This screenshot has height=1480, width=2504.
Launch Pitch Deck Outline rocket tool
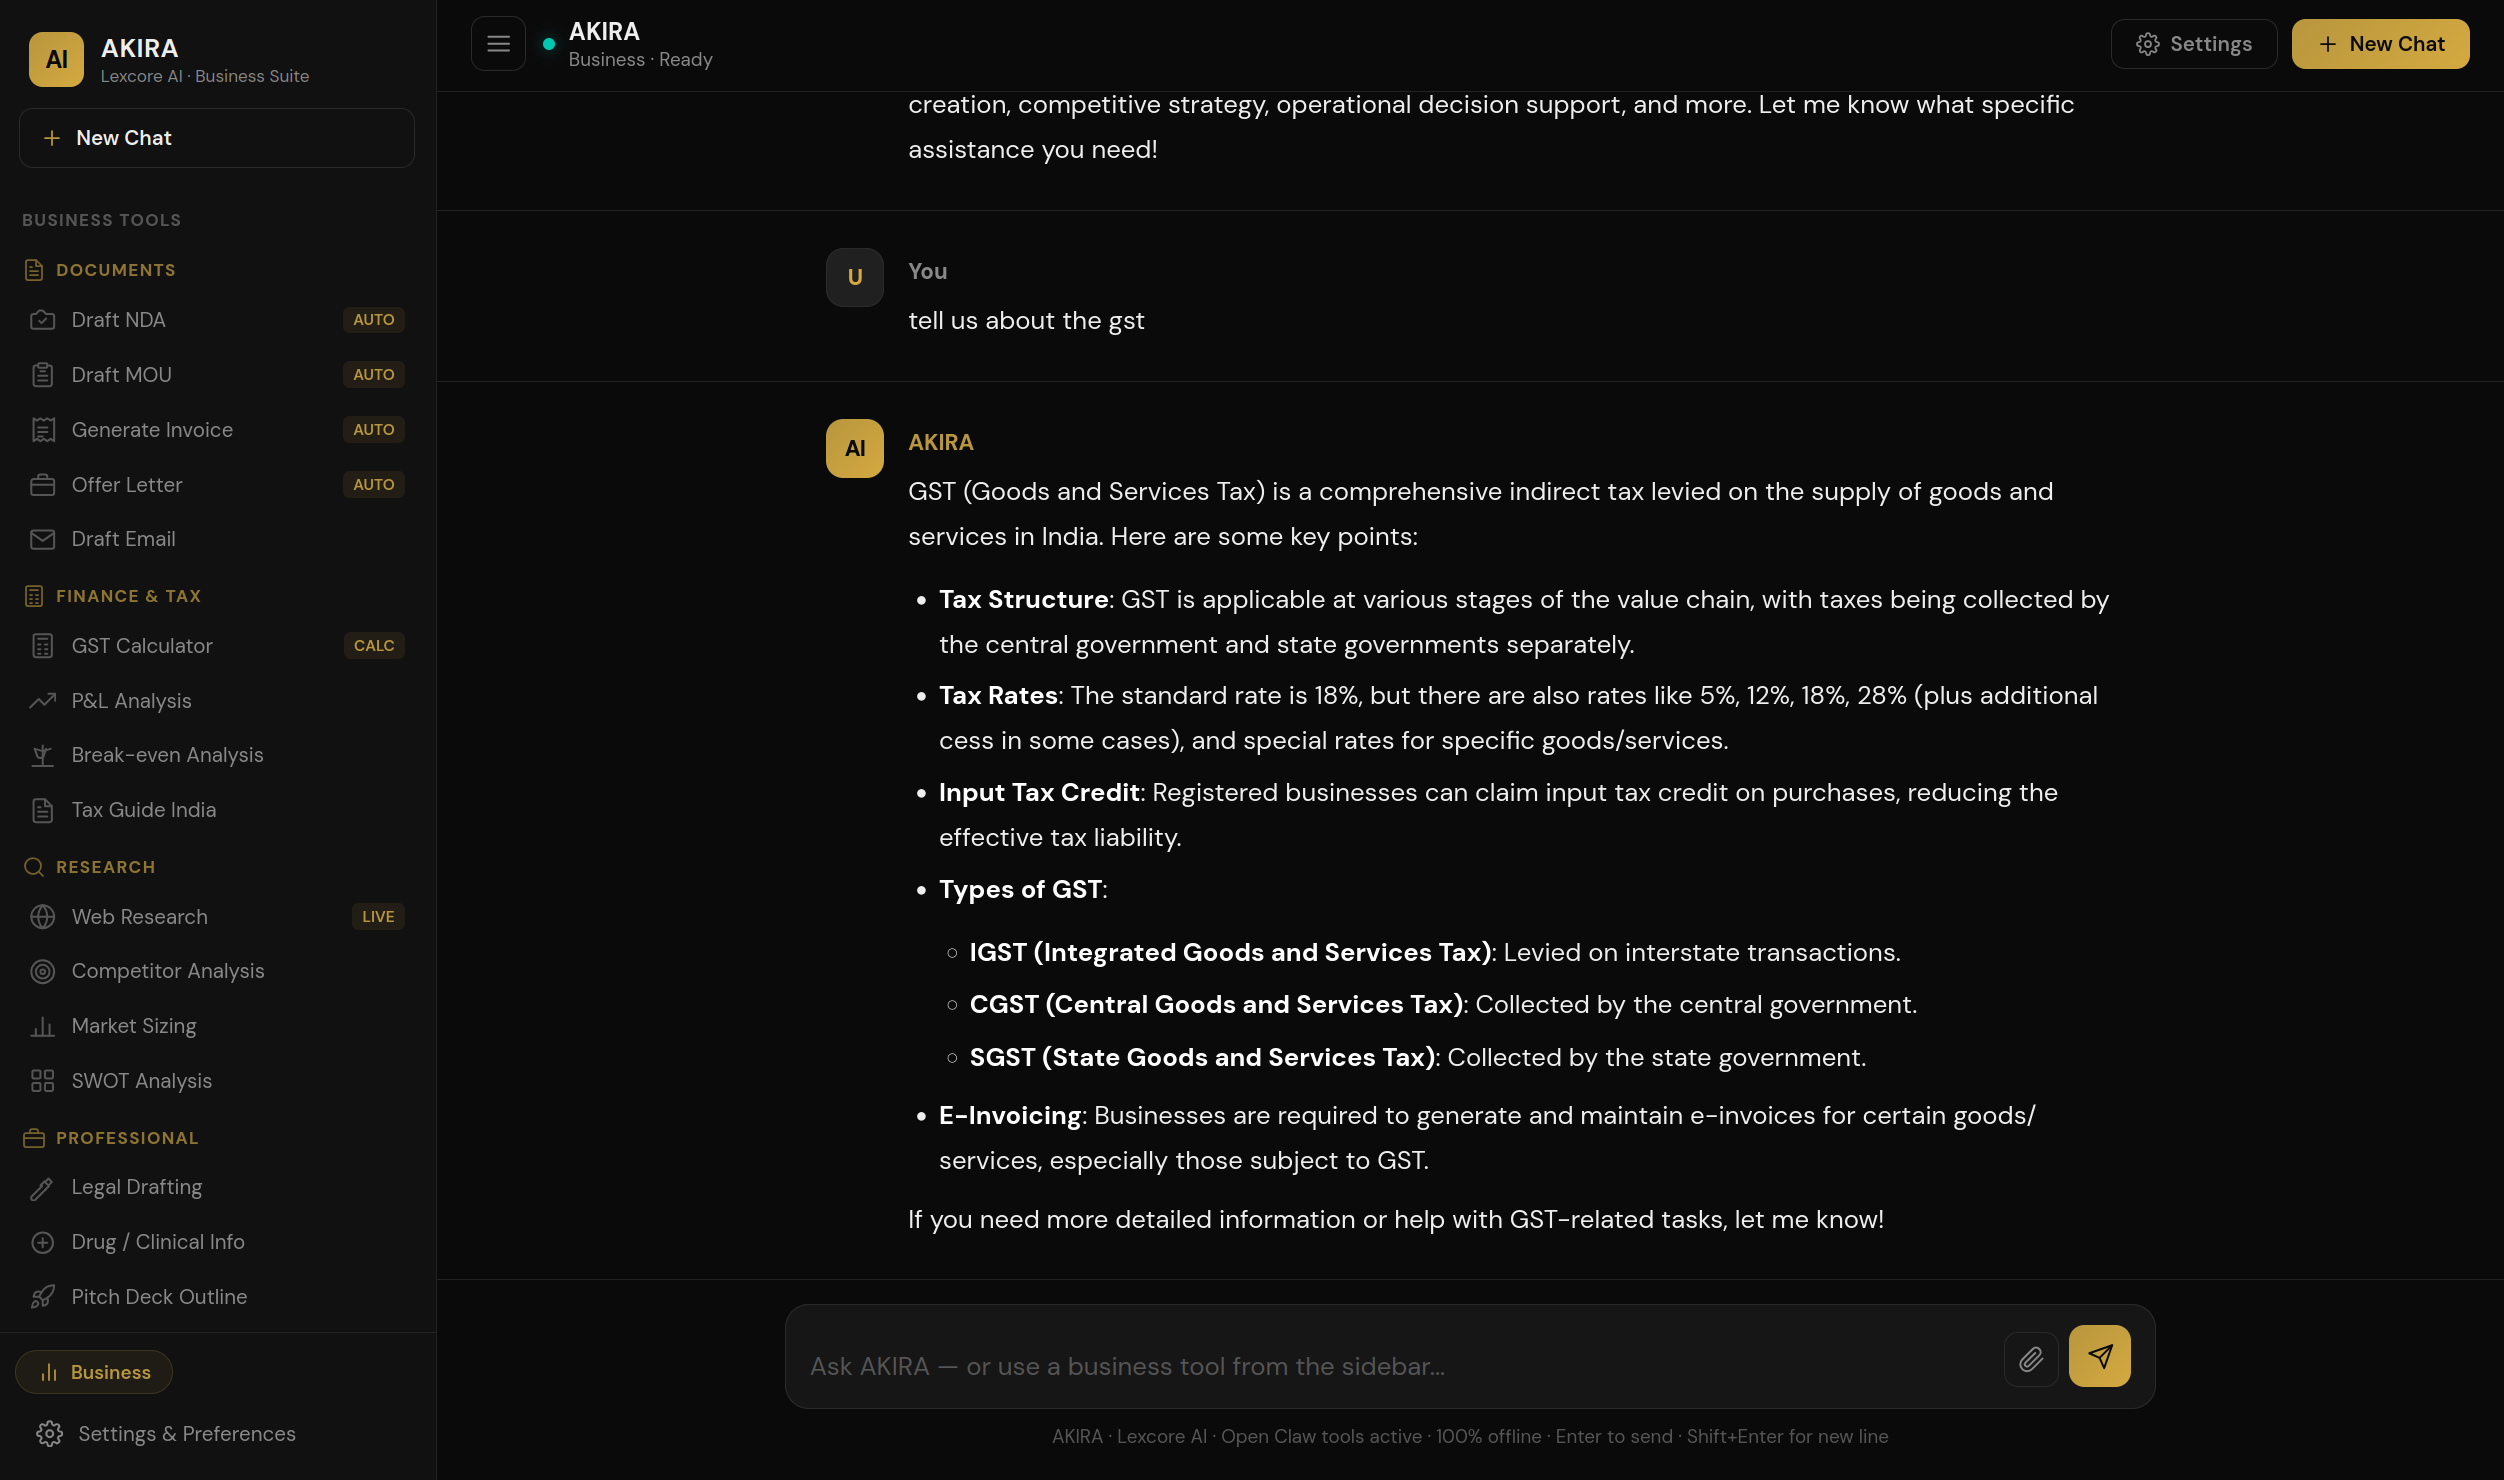(216, 1297)
